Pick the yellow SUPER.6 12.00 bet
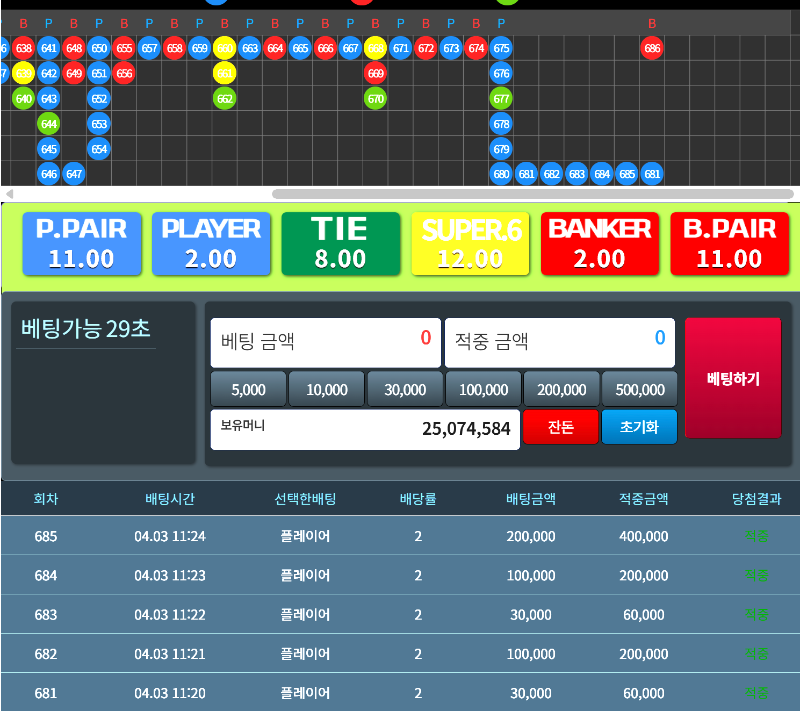800x711 pixels. tap(471, 243)
